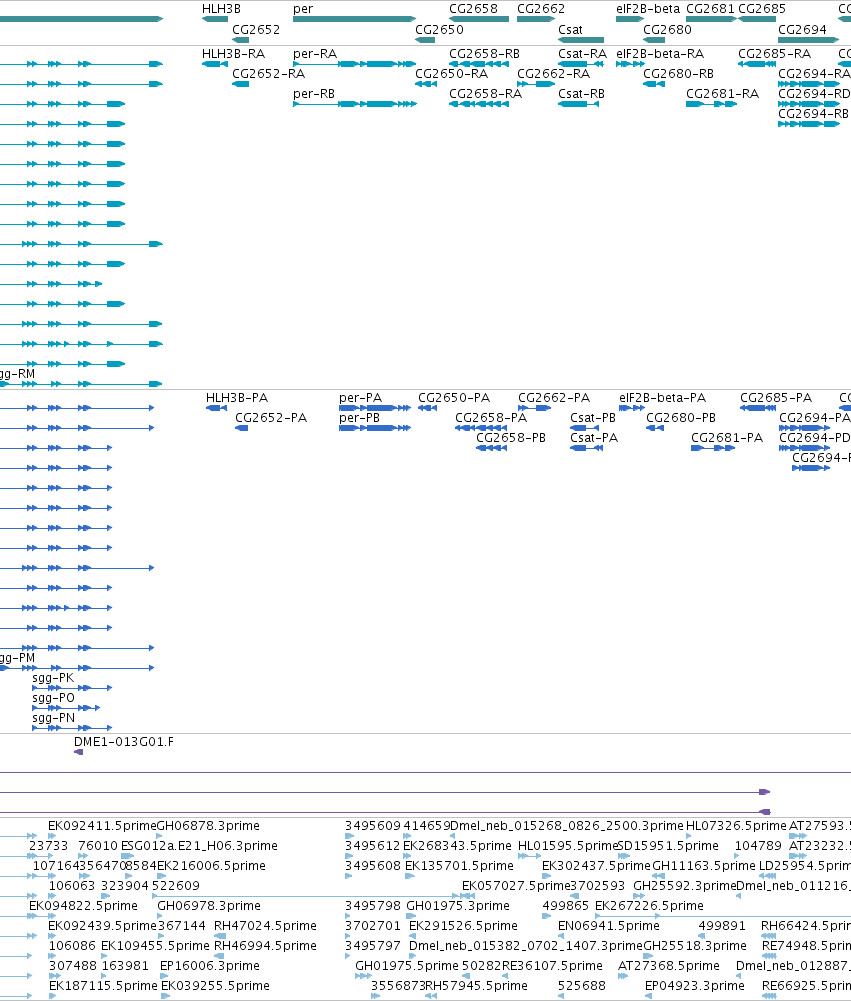Select the Csat-PA CDS label
The image size is (851, 1001).
coord(594,437)
